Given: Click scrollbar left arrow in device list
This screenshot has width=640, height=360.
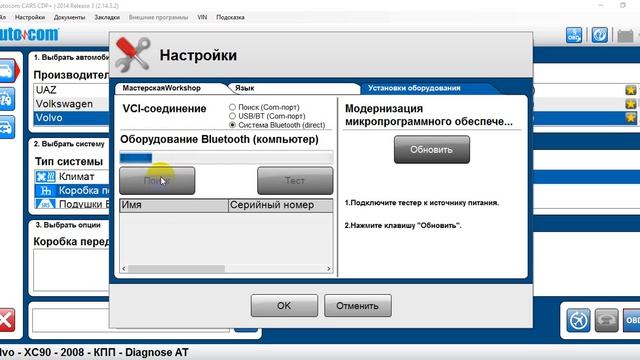Looking at the screenshot, I should pos(124,269).
